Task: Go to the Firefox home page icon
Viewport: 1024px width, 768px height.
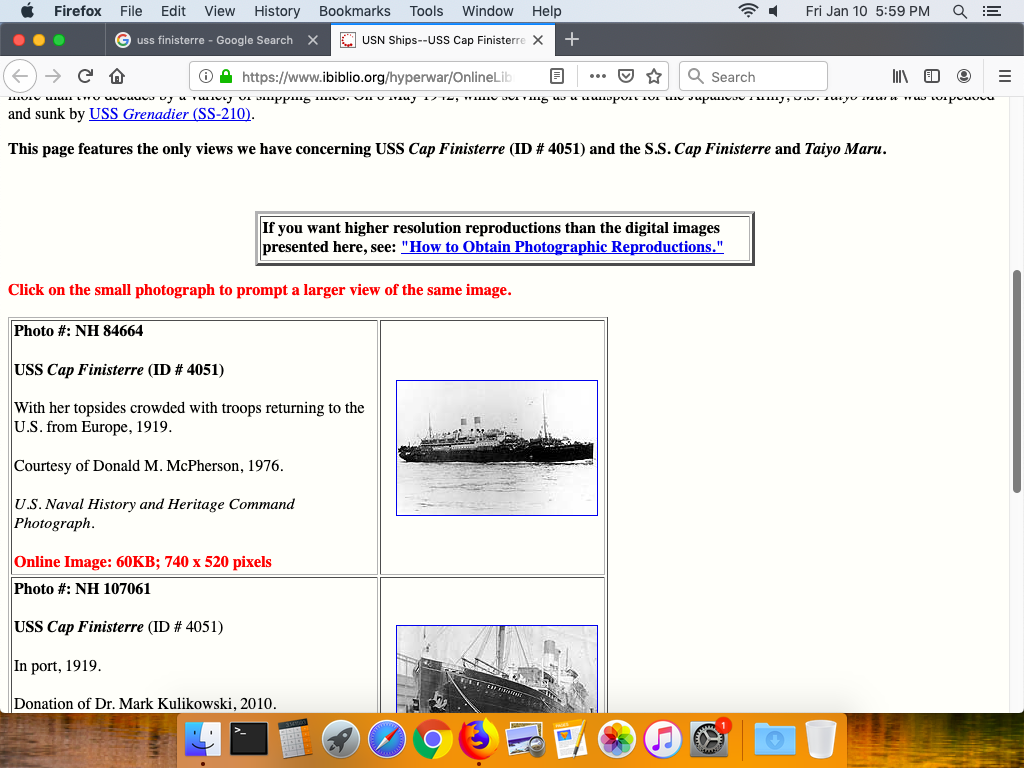Action: [117, 77]
